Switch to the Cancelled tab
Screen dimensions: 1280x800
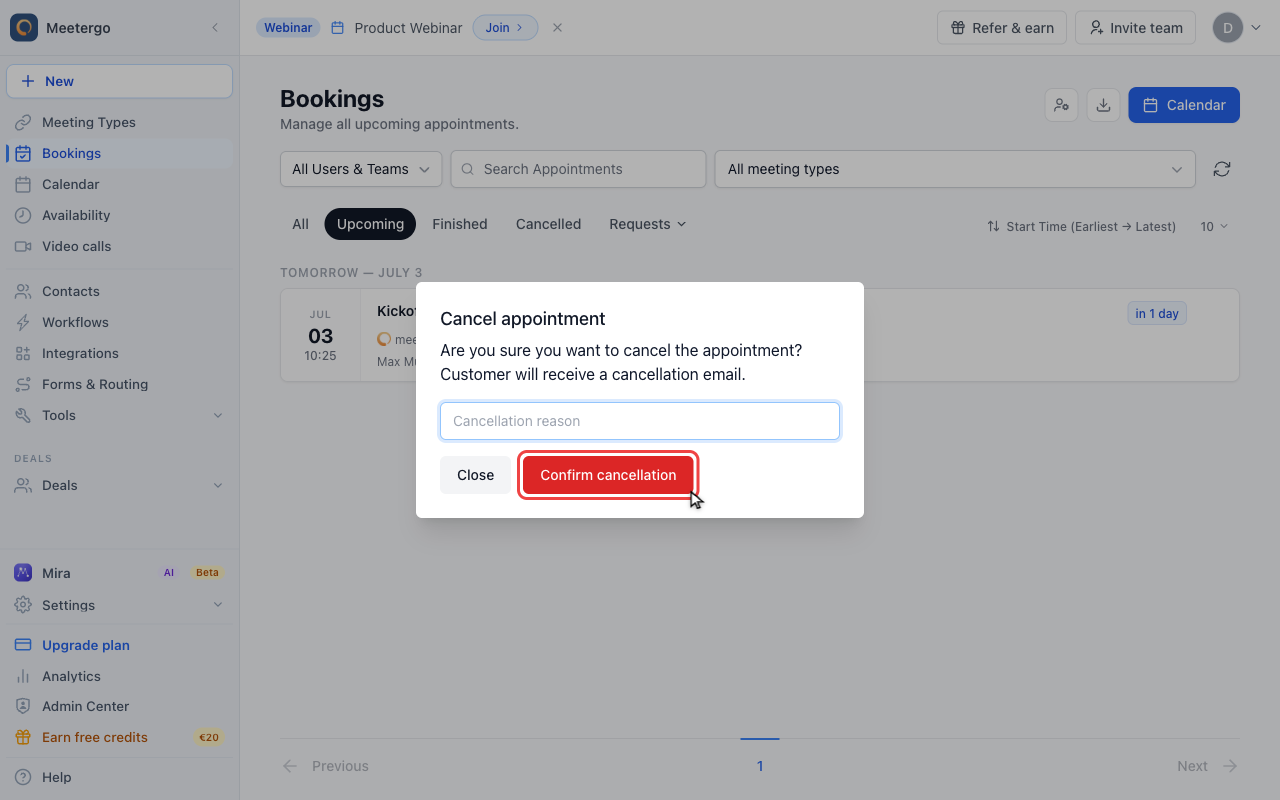coord(548,224)
